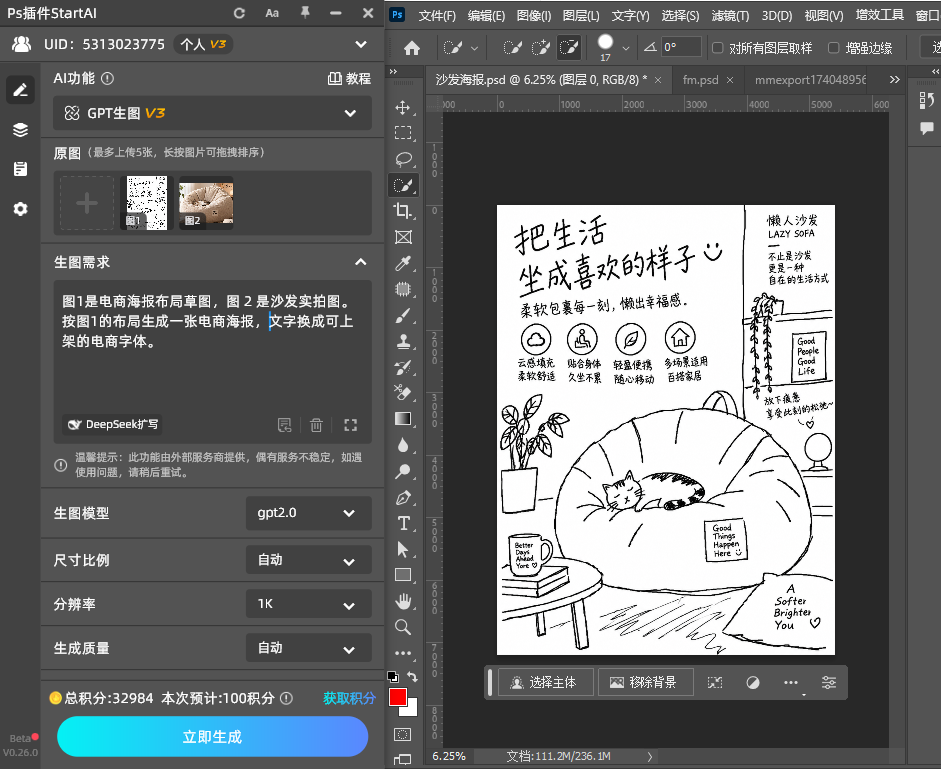
Task: Select the Rectangular Marquee tool
Action: click(x=403, y=133)
